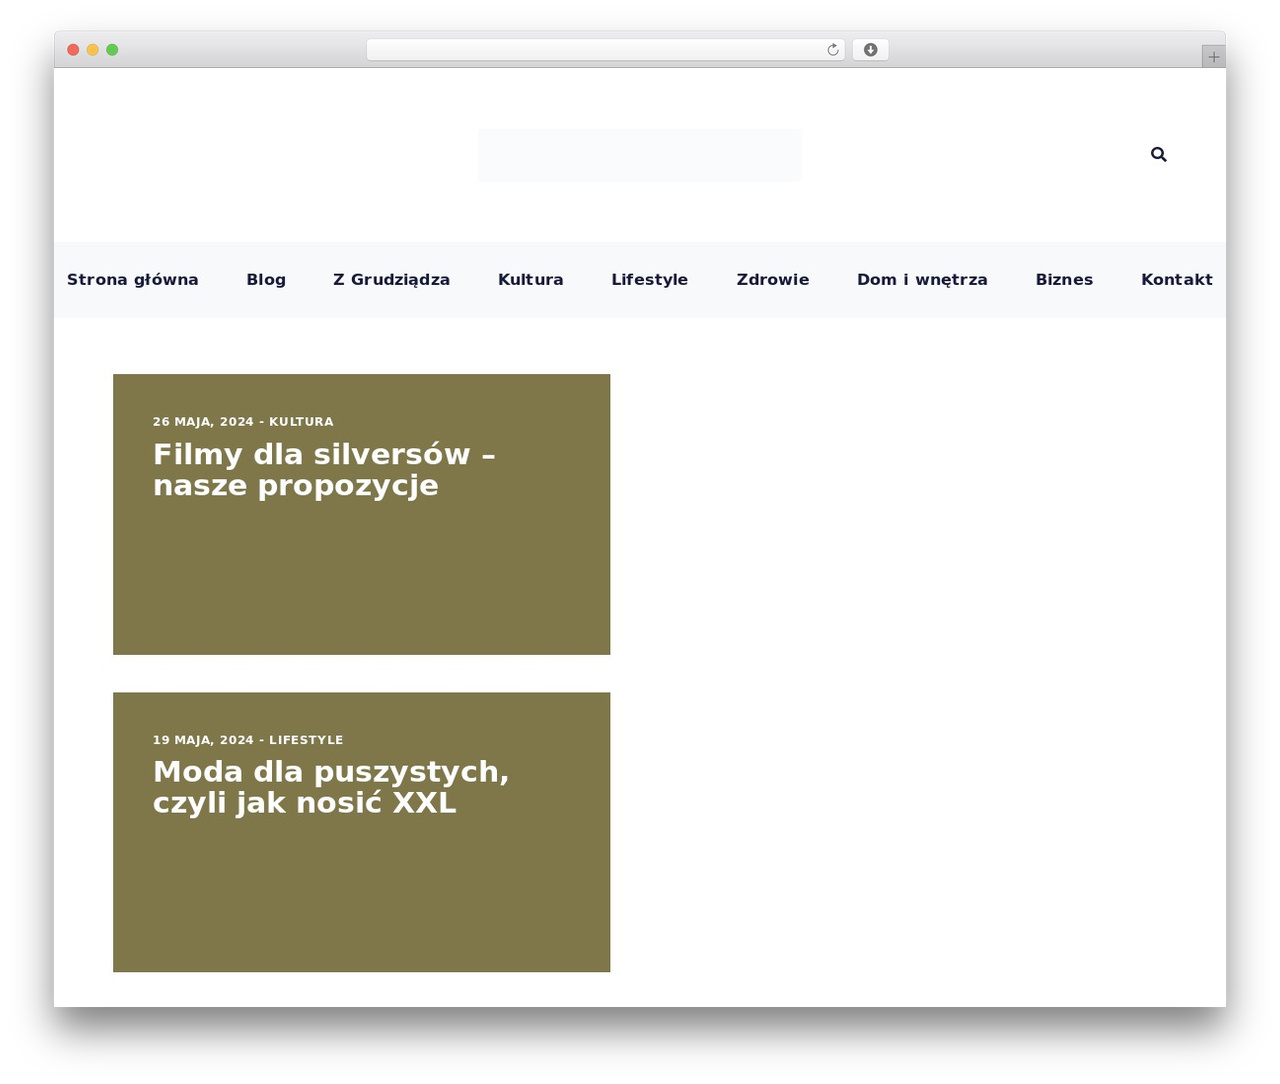Open the Kultura navigation link
Screen dimensions: 1280x1084
[x=531, y=280]
